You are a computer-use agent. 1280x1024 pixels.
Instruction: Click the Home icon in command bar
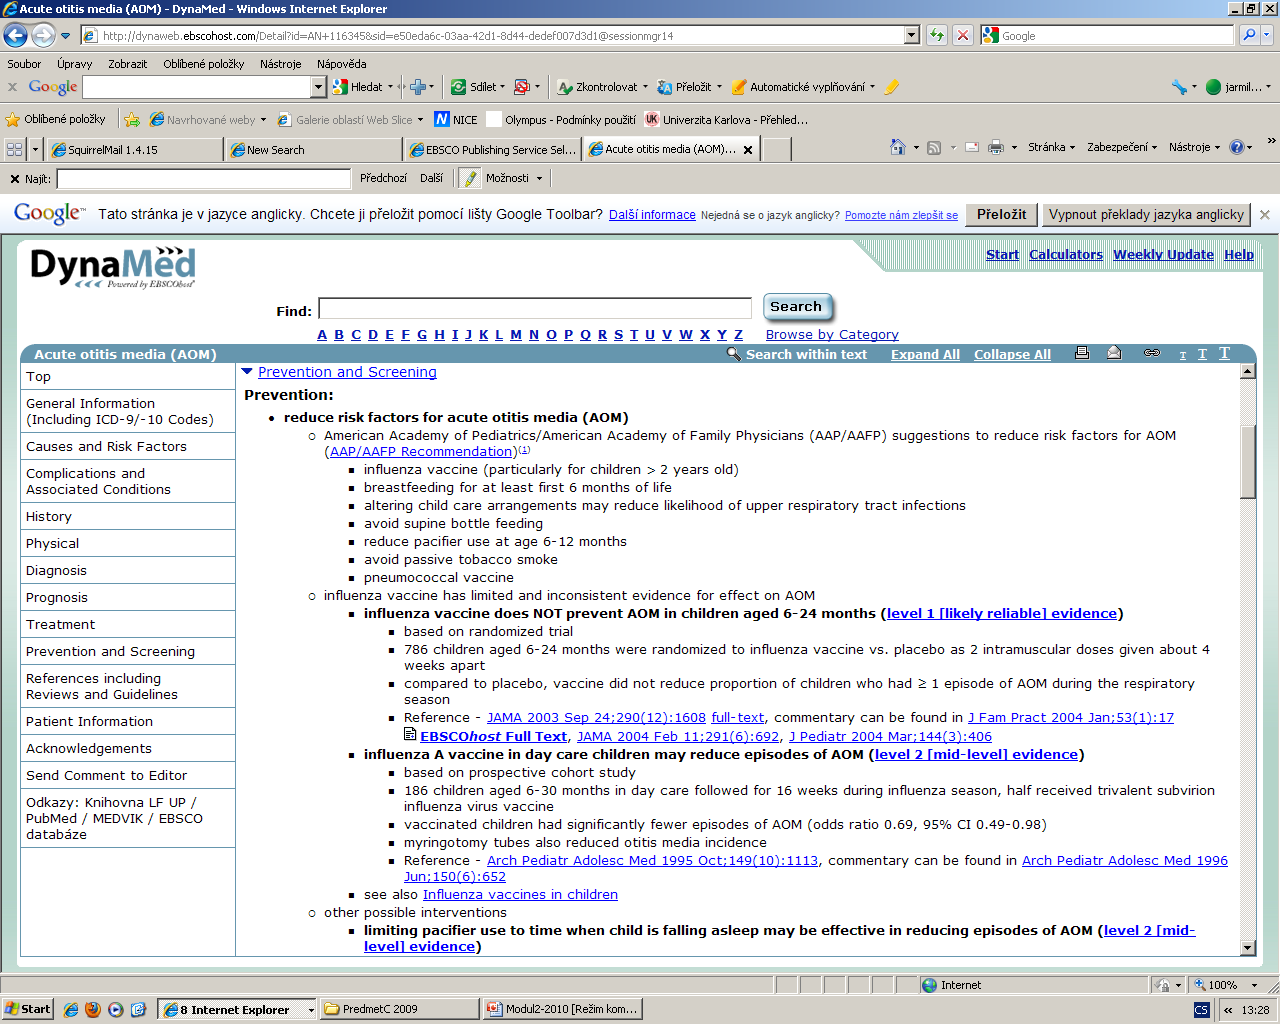click(897, 147)
